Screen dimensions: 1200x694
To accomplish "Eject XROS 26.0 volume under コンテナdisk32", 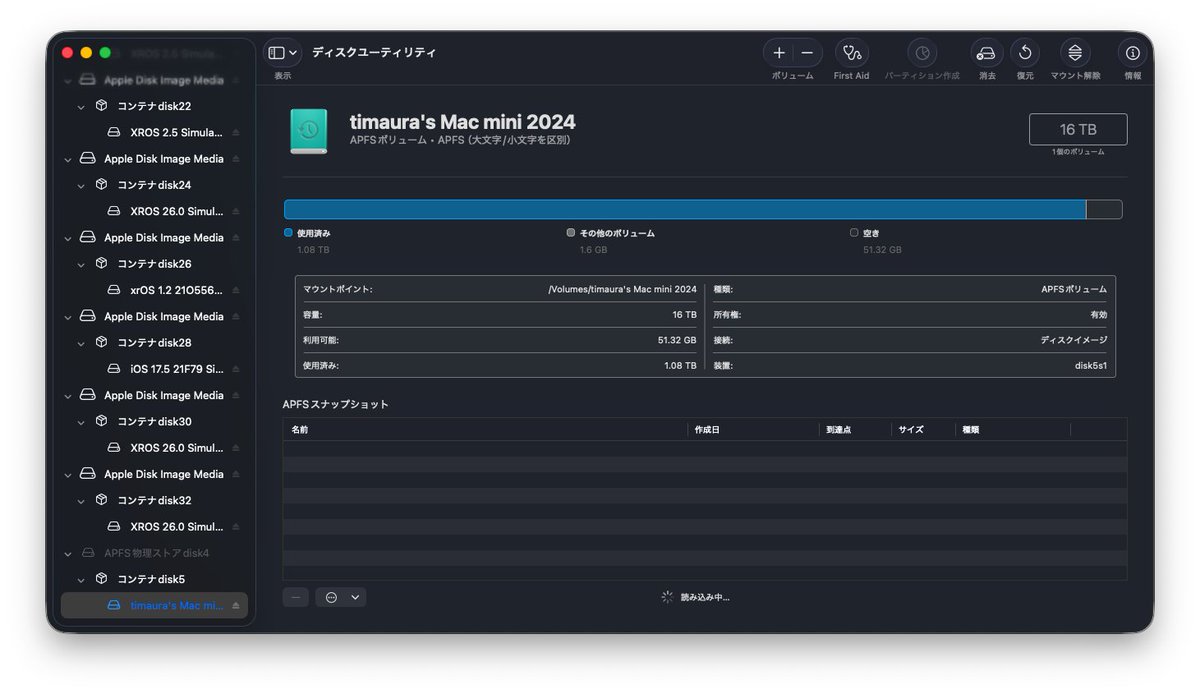I will point(236,527).
